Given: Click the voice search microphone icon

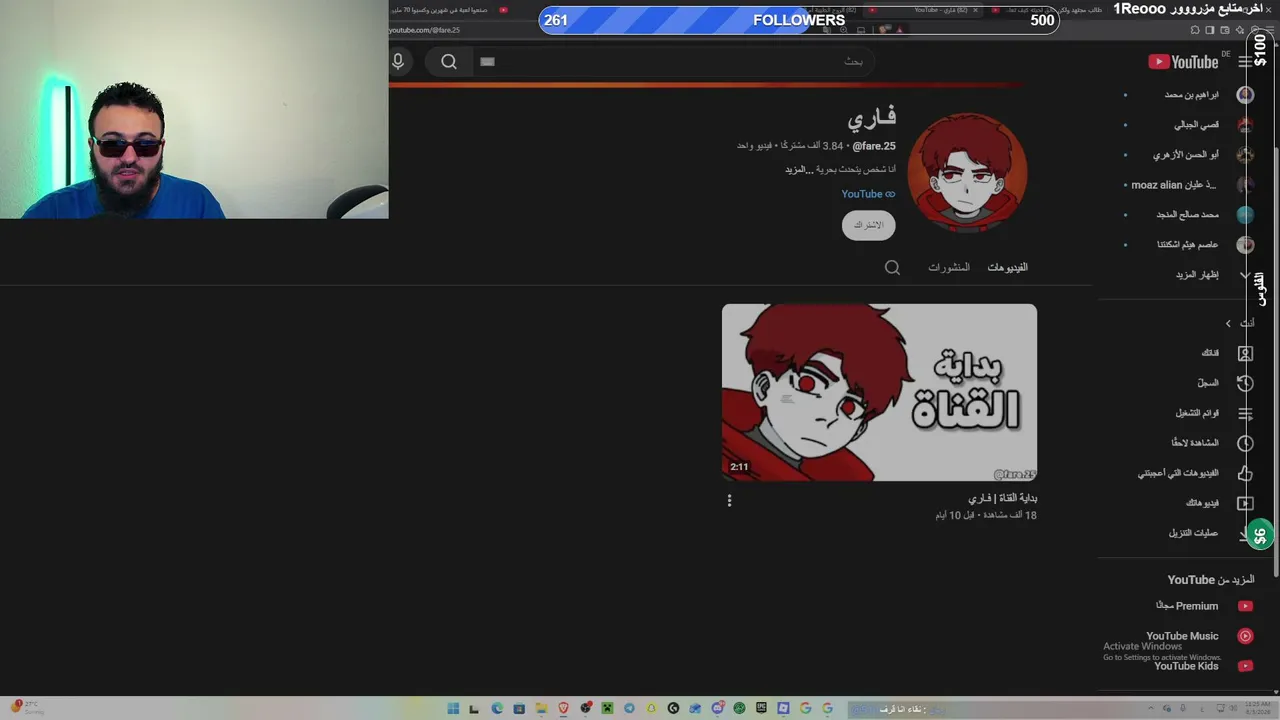Looking at the screenshot, I should point(398,62).
